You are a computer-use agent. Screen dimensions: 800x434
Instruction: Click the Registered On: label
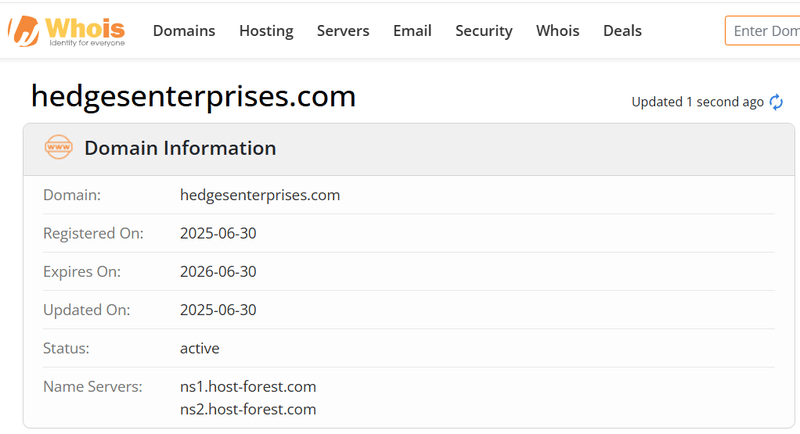point(93,233)
